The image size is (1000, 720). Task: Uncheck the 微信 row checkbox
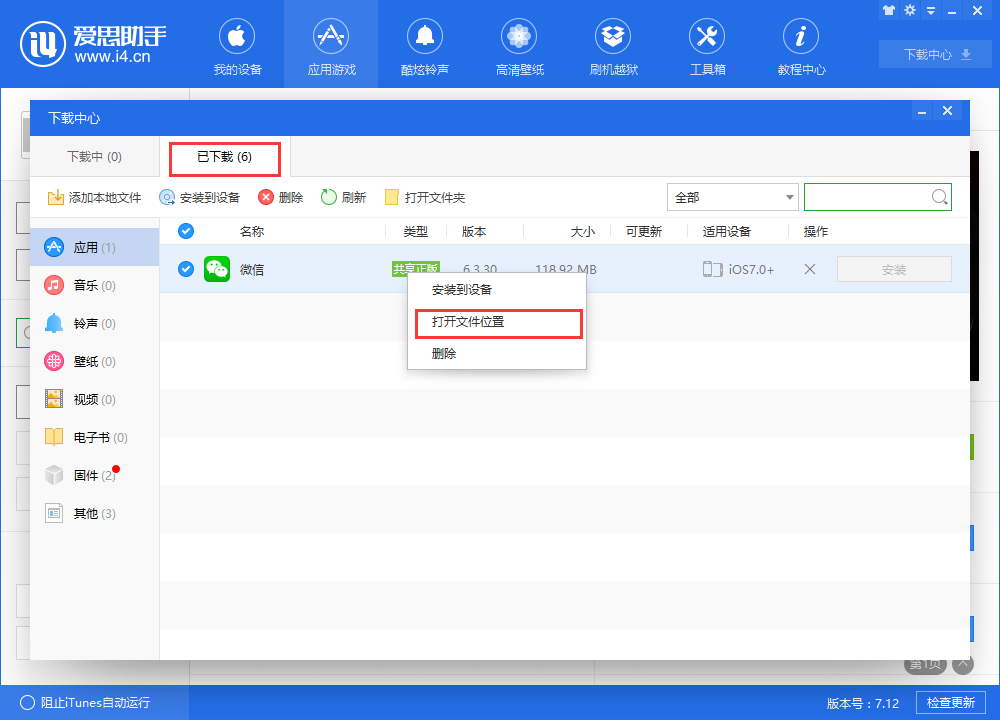tap(184, 269)
